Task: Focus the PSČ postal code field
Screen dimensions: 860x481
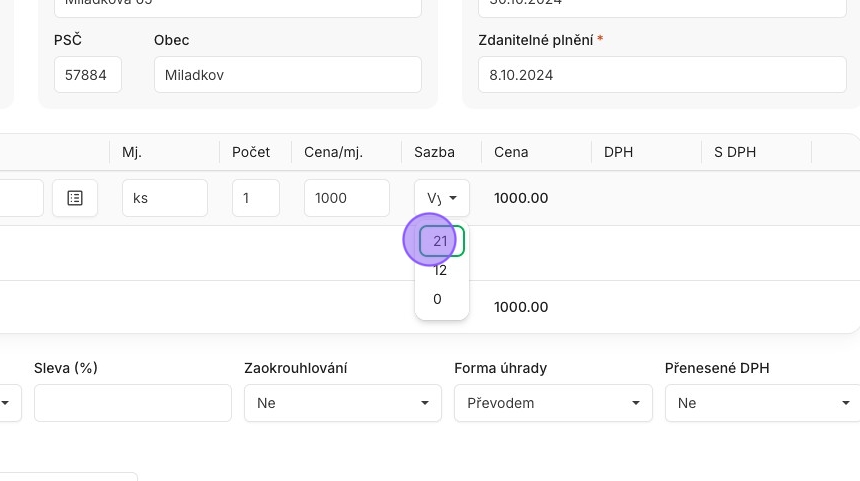Action: click(88, 75)
